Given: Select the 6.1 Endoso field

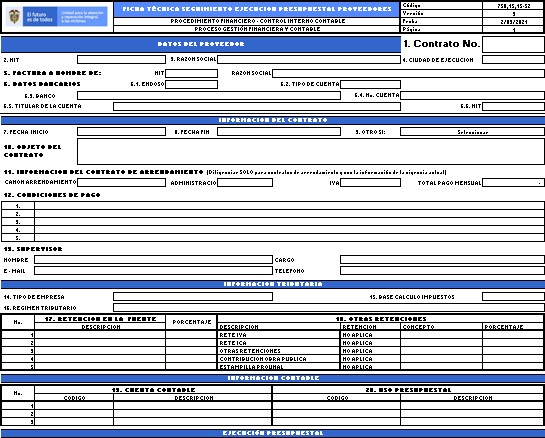Looking at the screenshot, I should tap(192, 84).
